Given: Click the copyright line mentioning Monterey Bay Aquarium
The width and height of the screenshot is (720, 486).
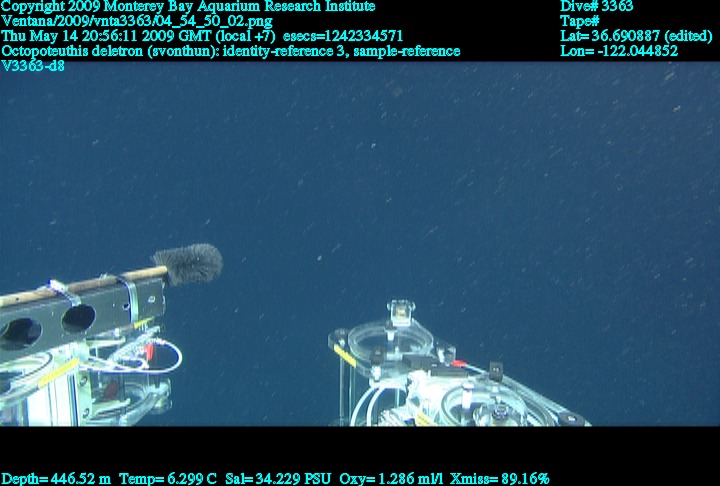Looking at the screenshot, I should click(x=188, y=6).
